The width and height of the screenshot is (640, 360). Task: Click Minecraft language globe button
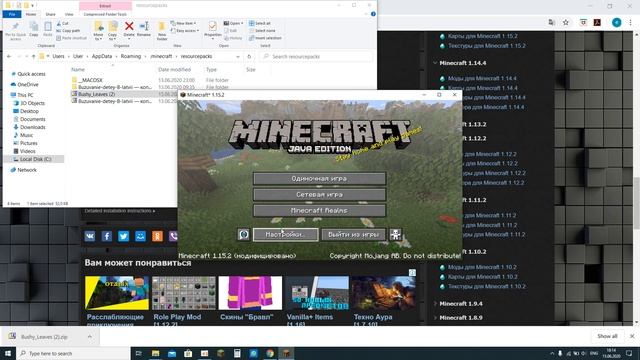point(244,234)
